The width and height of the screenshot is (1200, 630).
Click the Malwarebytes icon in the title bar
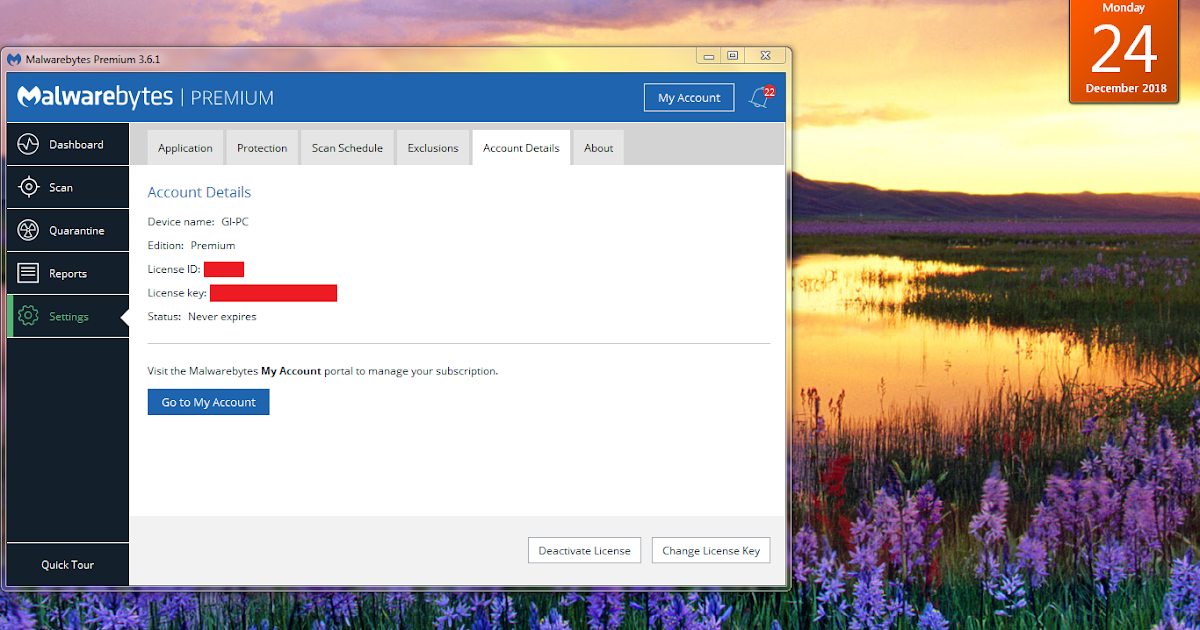click(13, 59)
